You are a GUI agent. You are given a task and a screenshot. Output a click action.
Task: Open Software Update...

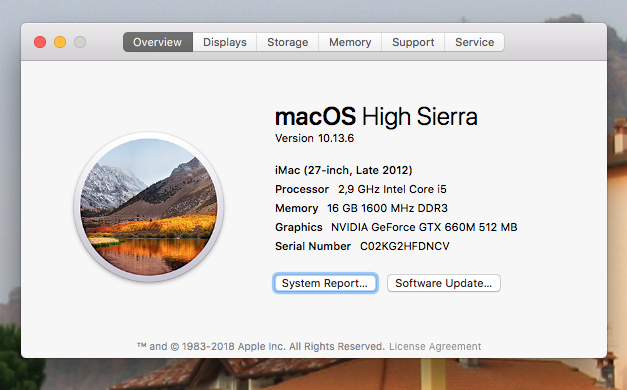point(443,283)
